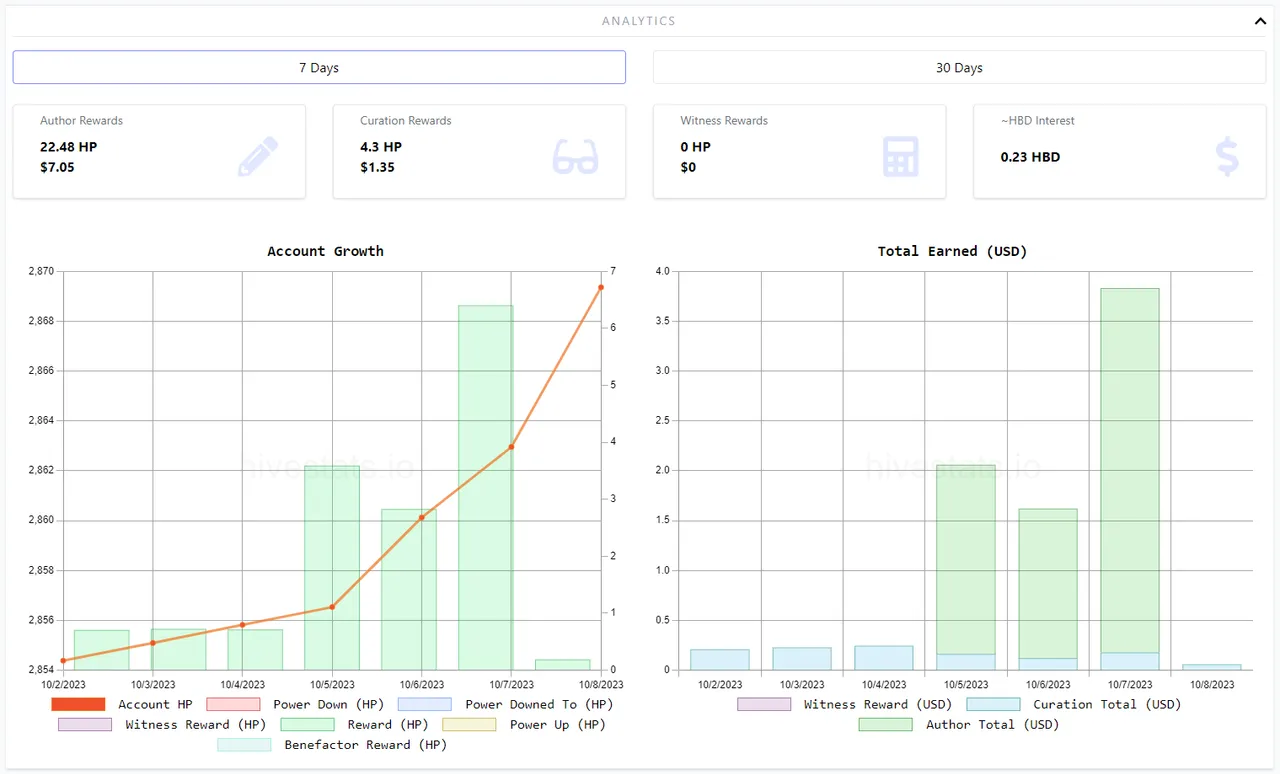Click the 10/5/2023 reward bar in Account Growth

(332, 567)
